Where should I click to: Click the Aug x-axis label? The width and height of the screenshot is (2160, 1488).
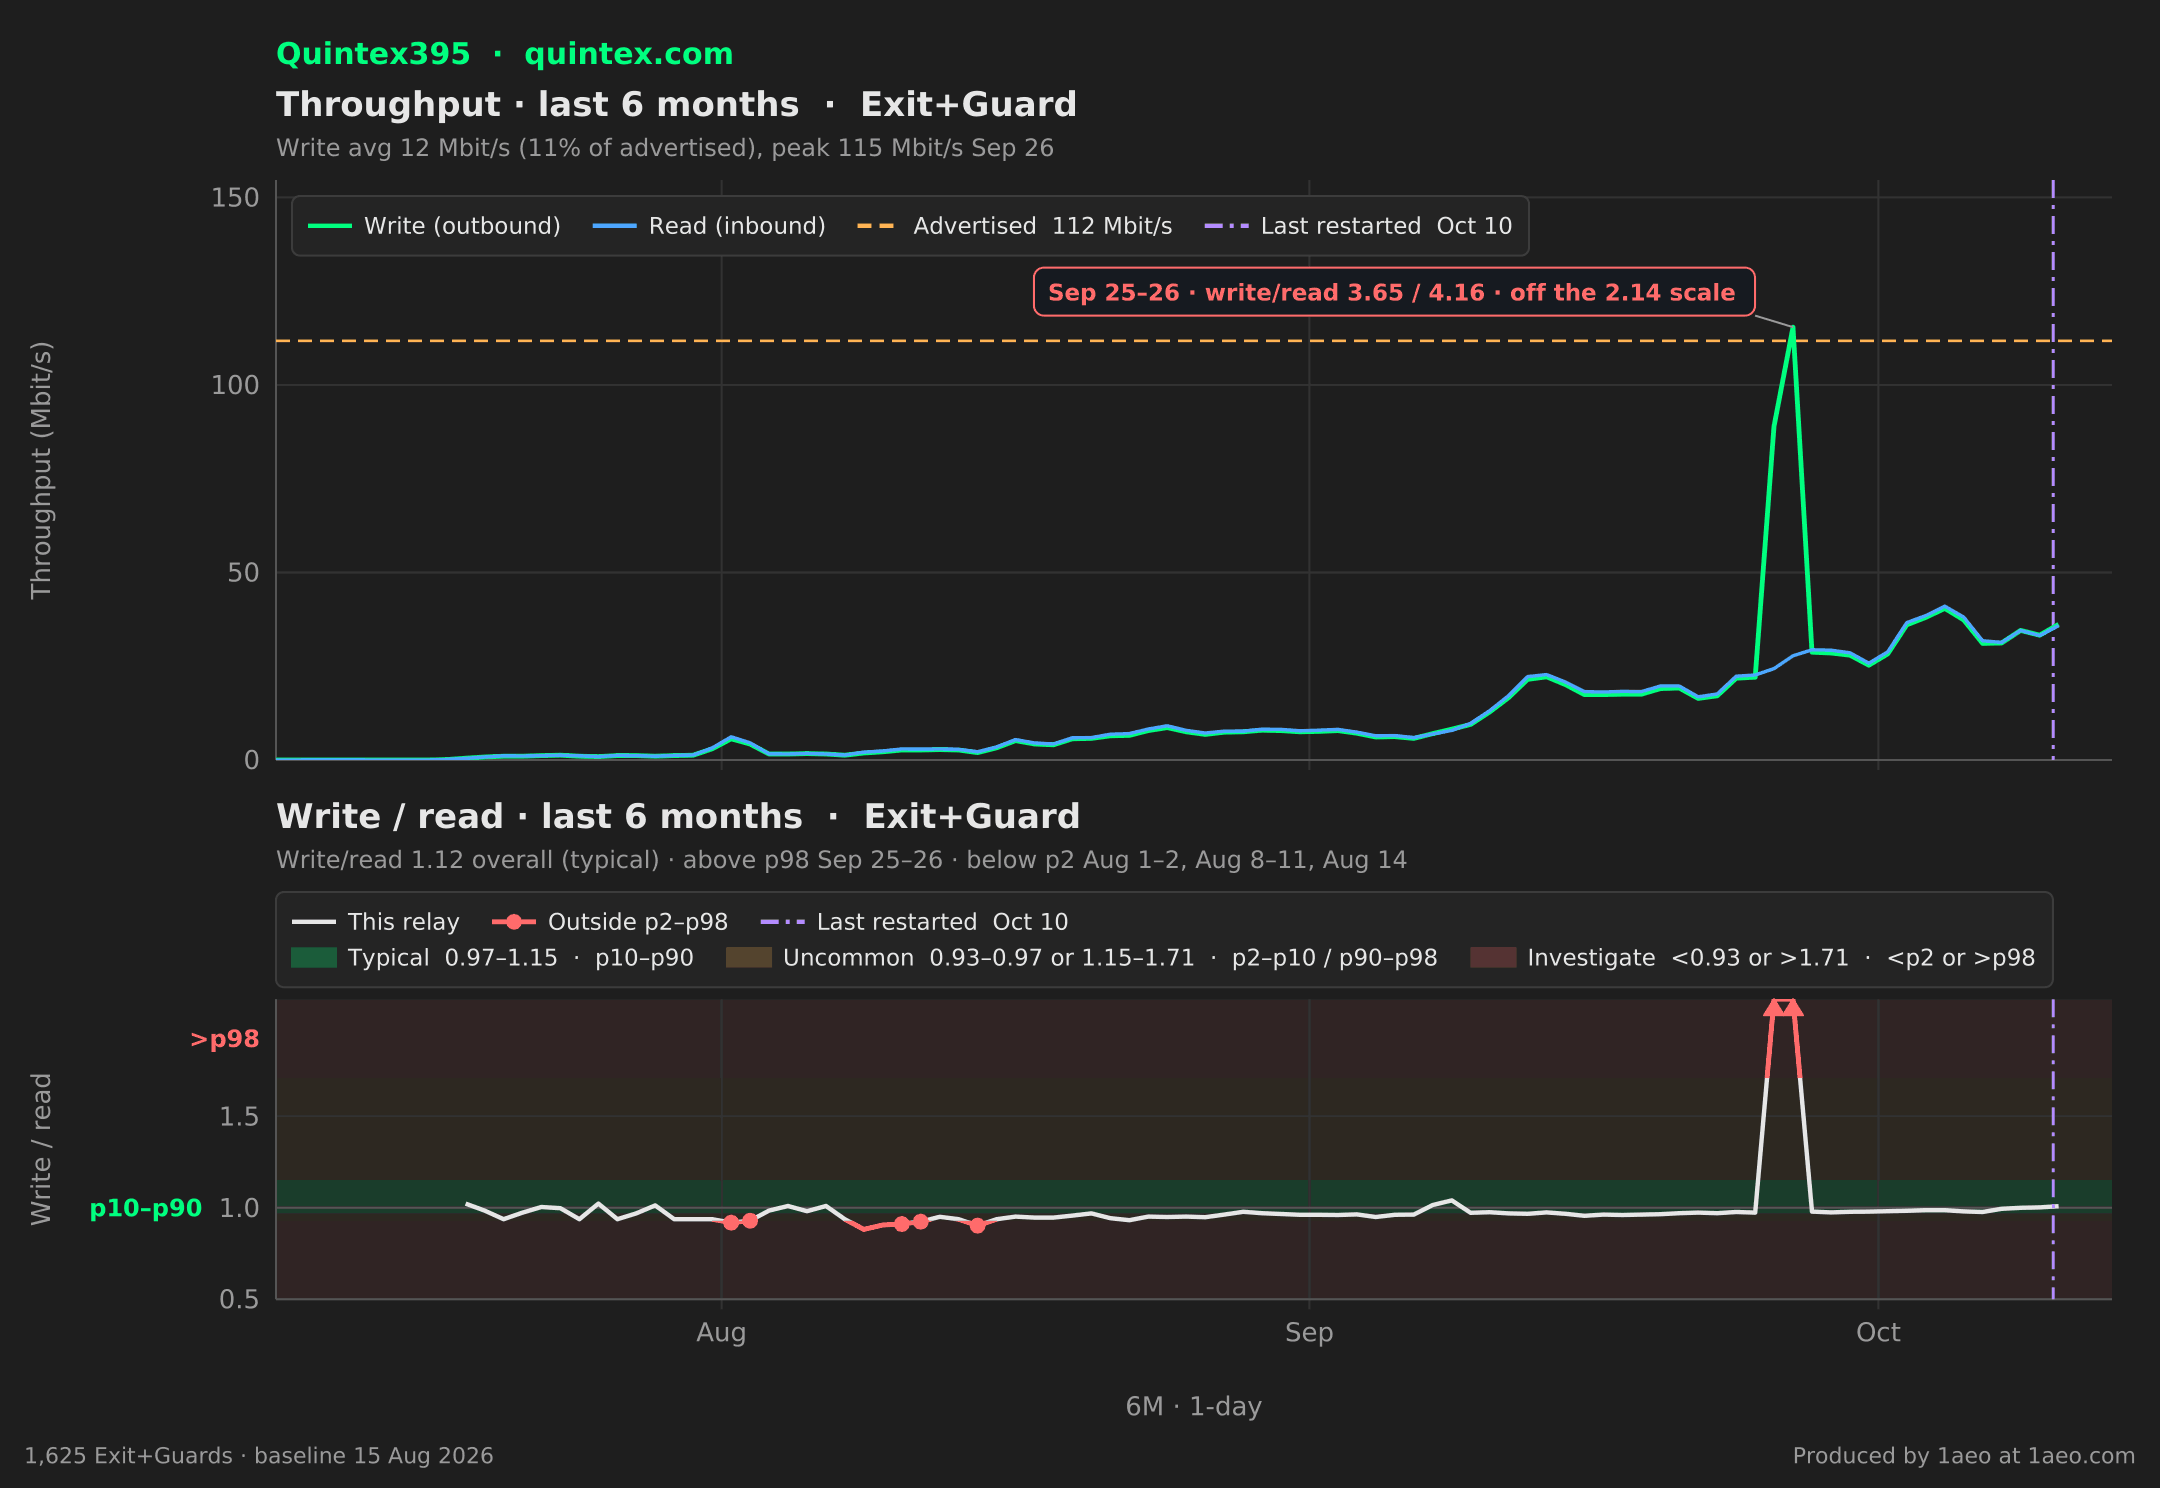[721, 1333]
